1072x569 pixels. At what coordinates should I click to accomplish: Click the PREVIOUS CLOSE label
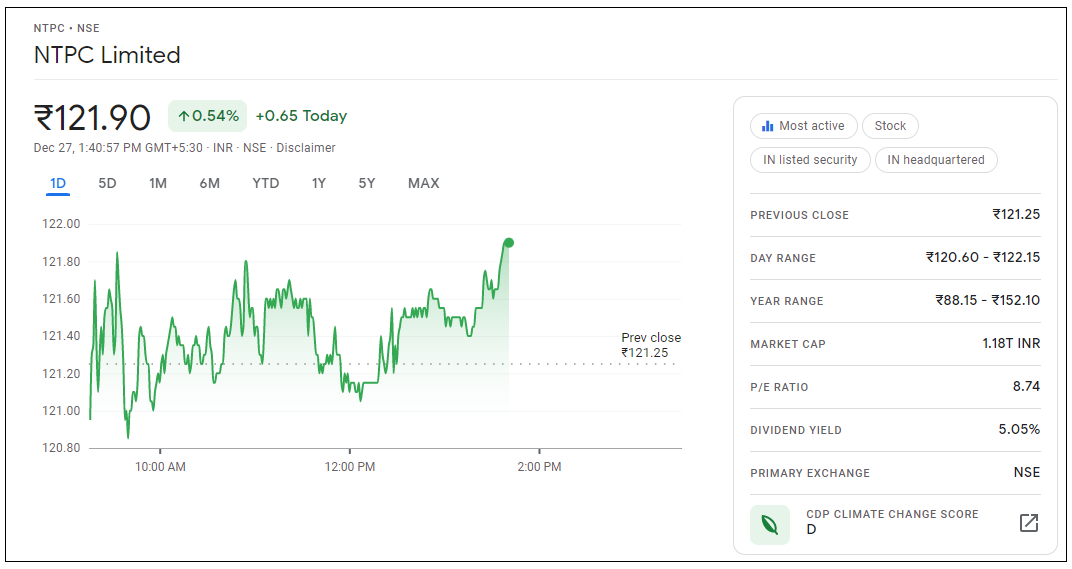[799, 215]
